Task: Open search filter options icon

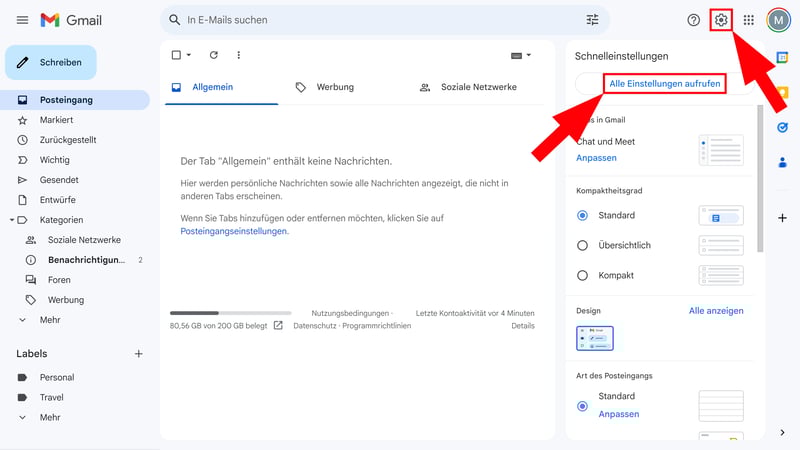Action: point(593,20)
